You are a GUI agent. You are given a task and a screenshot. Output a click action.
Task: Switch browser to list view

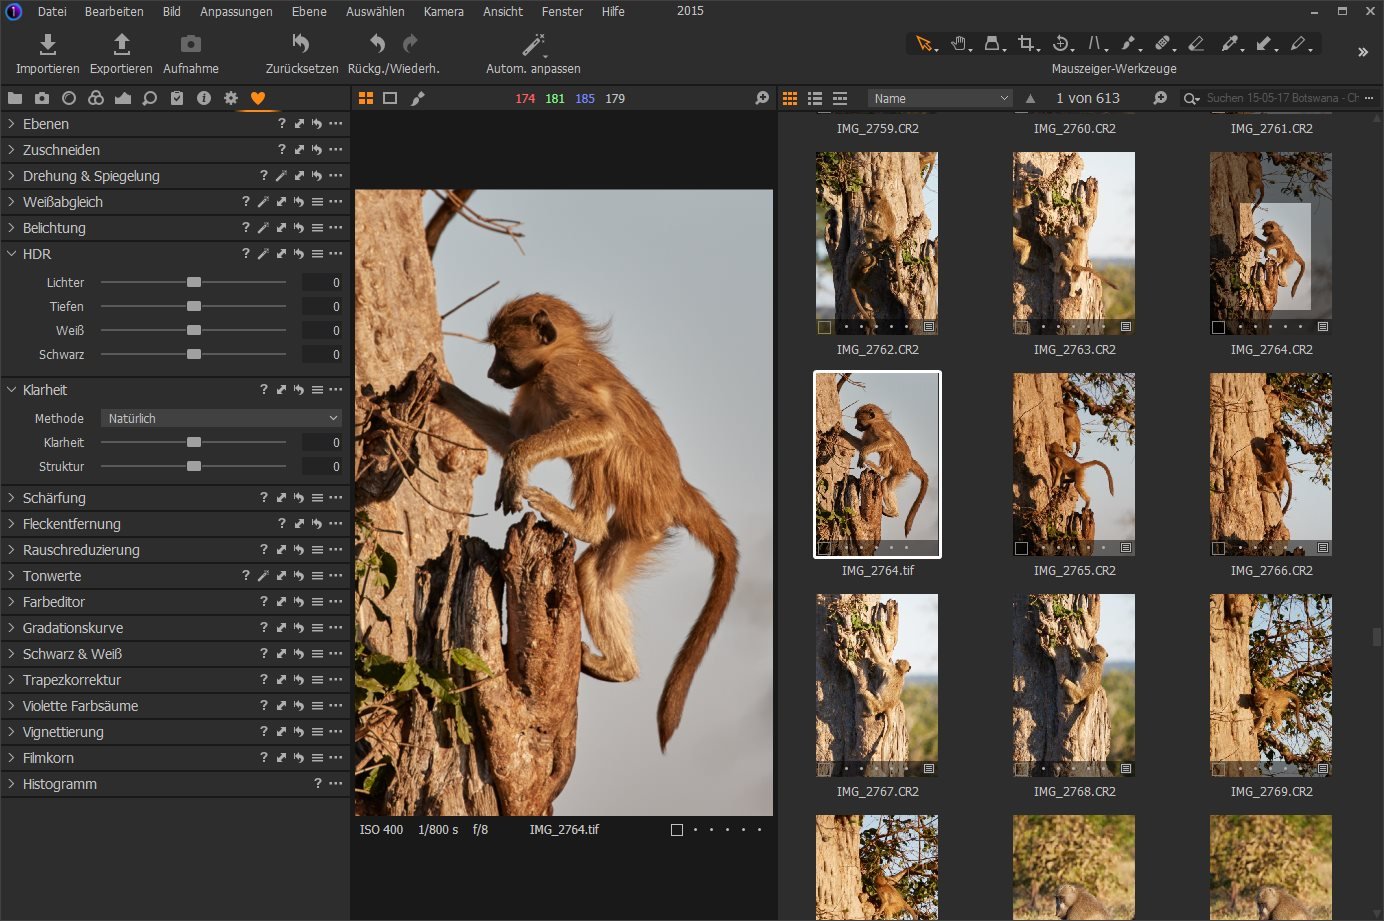tap(815, 98)
